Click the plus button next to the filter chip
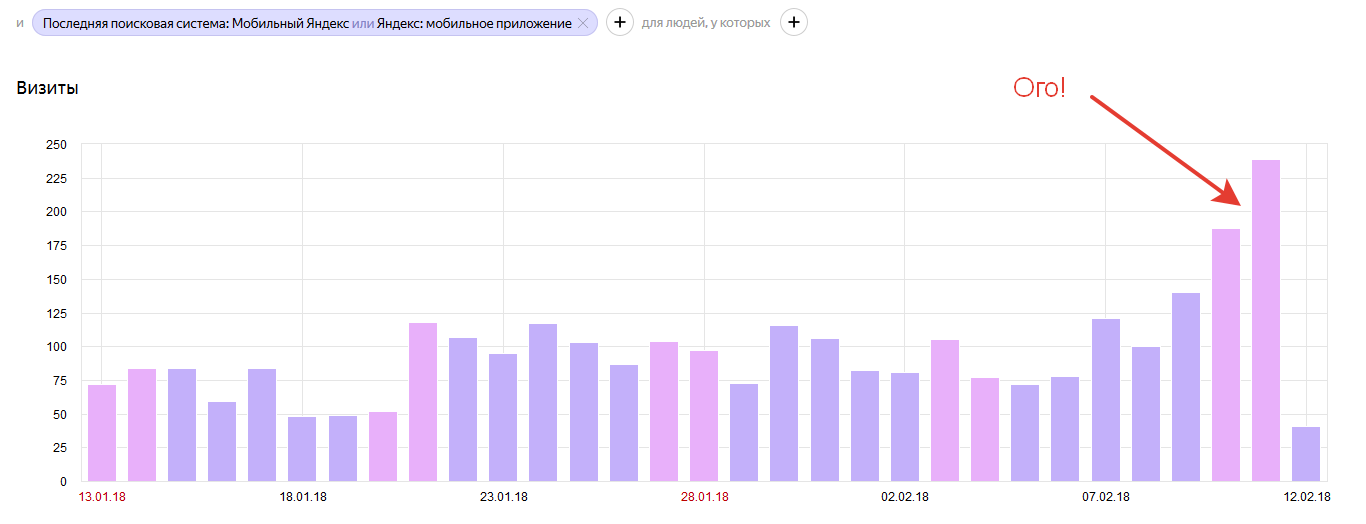 click(x=620, y=22)
